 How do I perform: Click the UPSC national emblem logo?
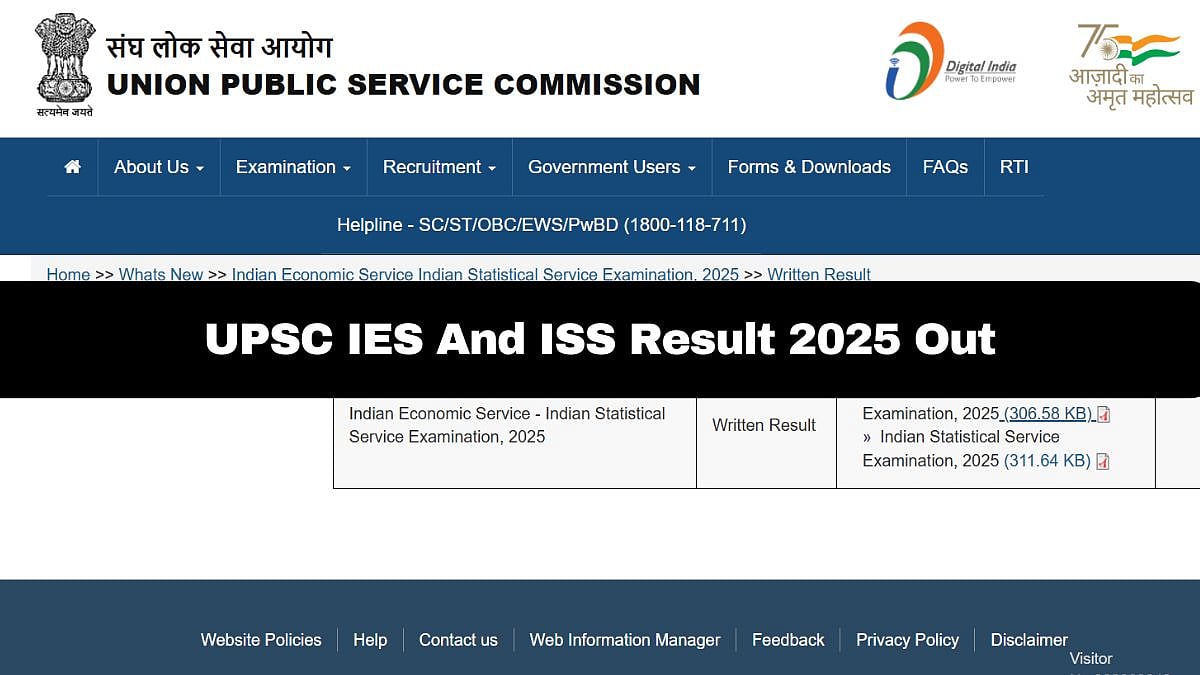coord(64,62)
